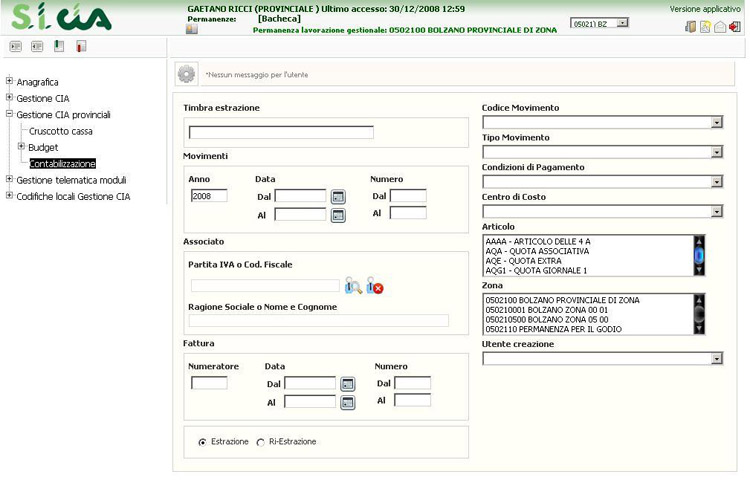Click the green panel layout icon

coord(59,46)
